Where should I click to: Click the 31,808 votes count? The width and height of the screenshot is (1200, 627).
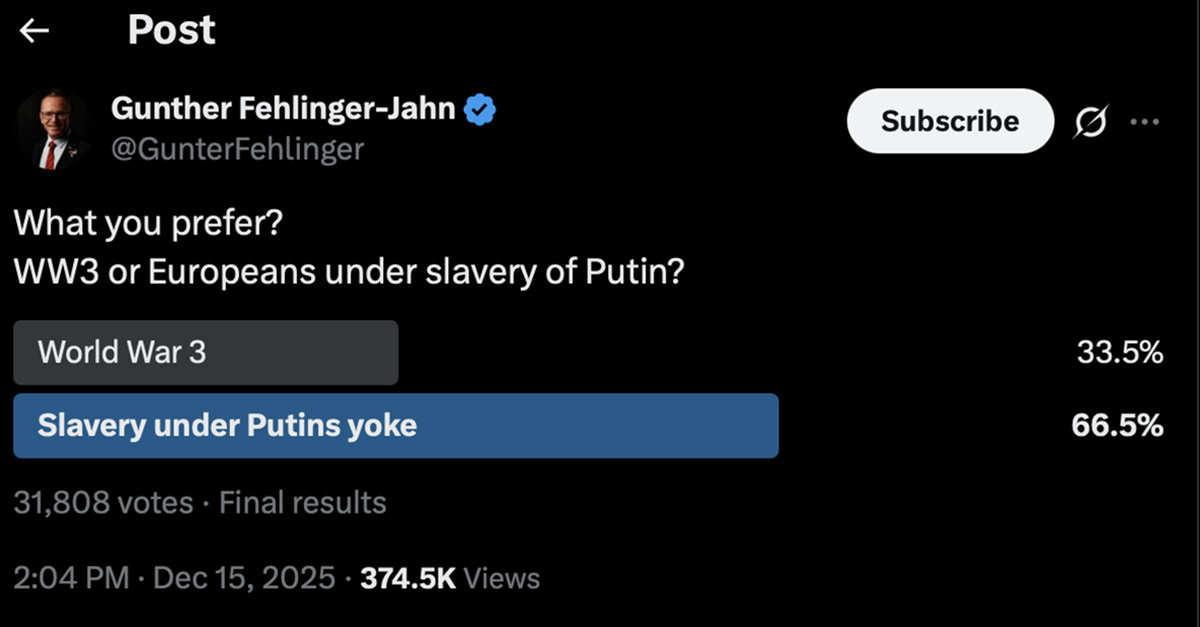click(103, 502)
